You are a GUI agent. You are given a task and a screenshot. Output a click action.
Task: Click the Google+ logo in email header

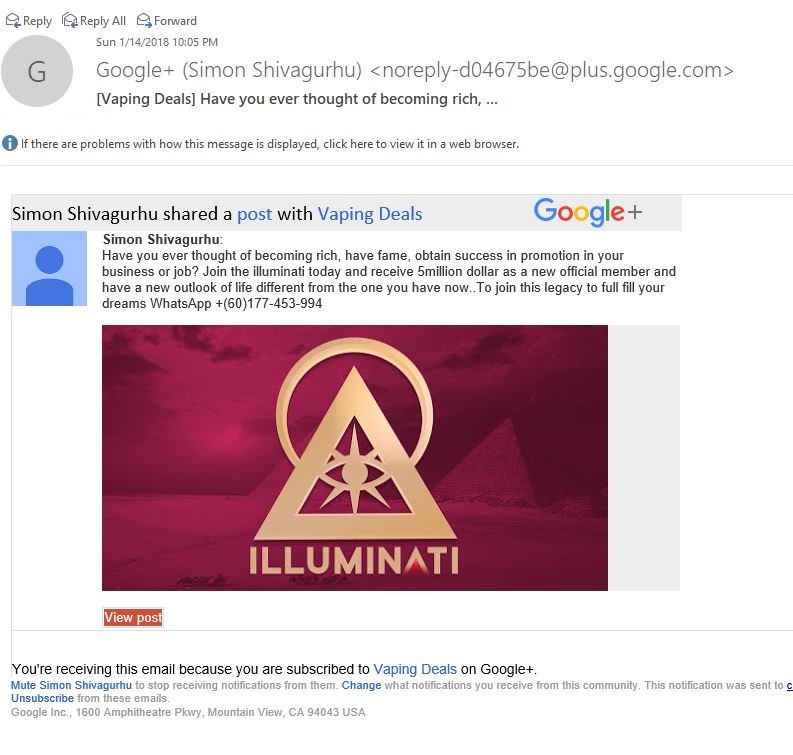coord(588,211)
